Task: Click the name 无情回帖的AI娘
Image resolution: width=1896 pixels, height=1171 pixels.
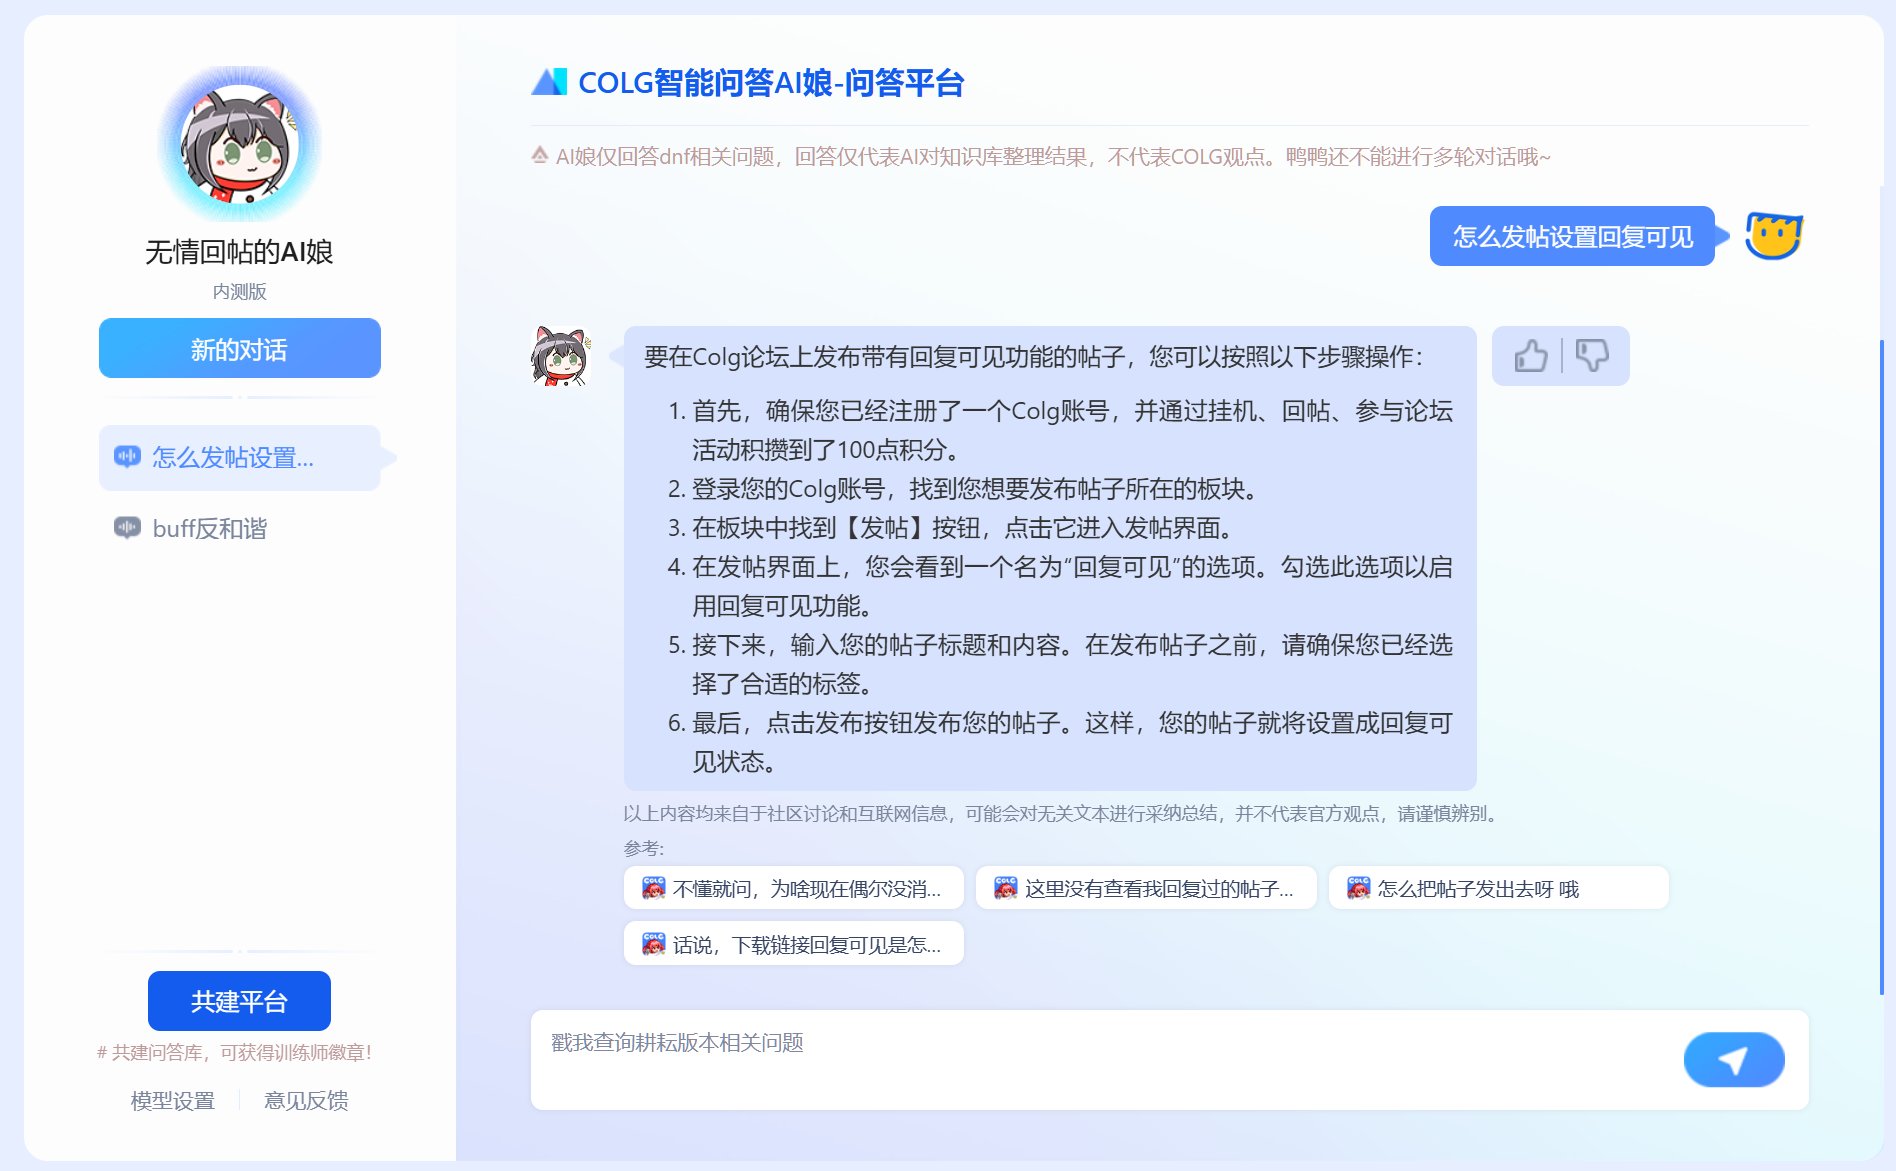Action: click(x=239, y=251)
